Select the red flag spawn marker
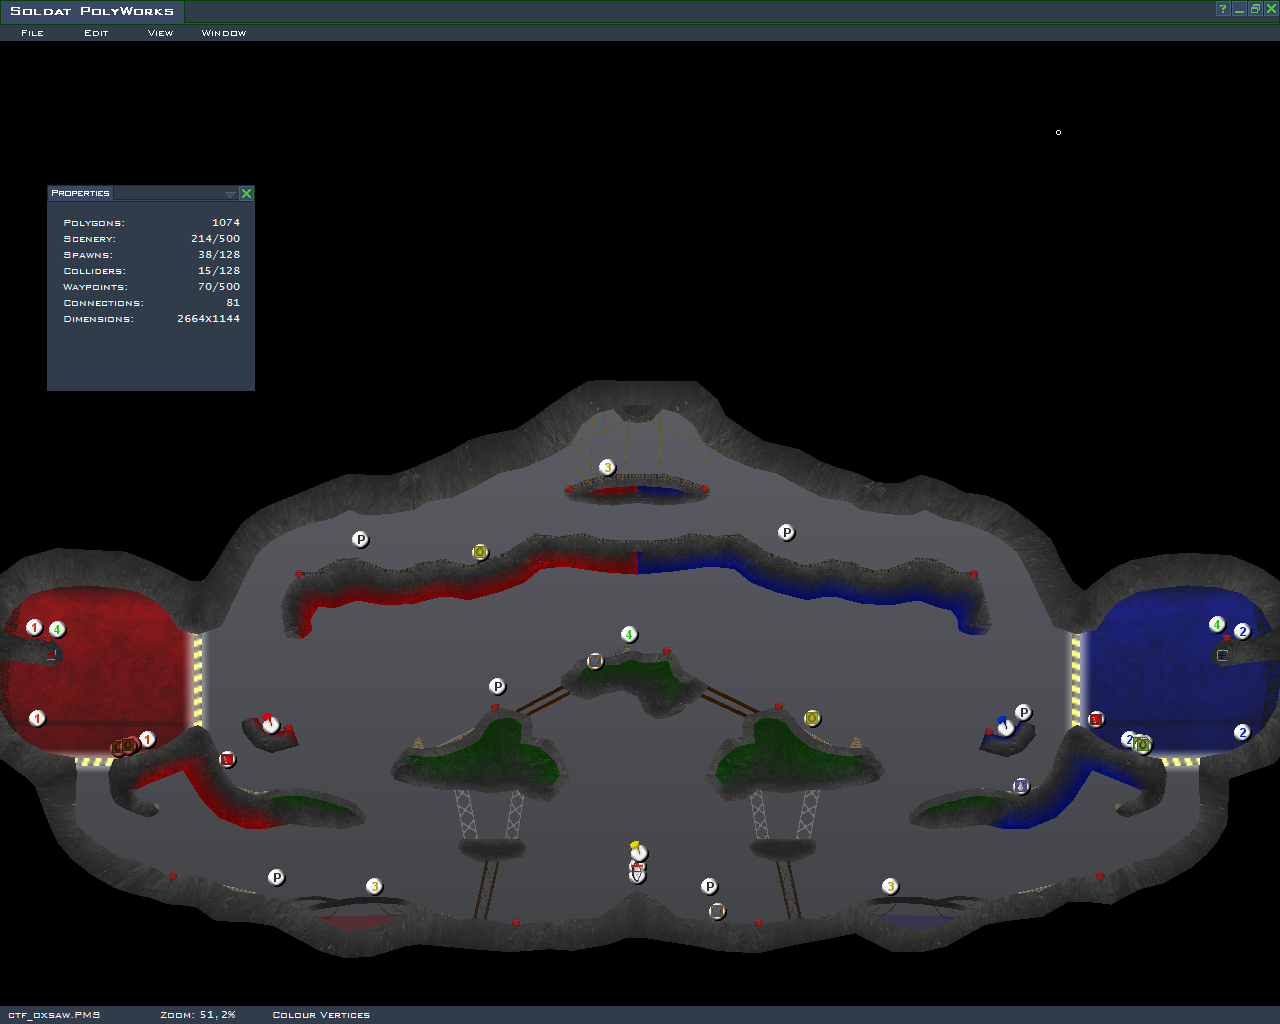 (269, 723)
